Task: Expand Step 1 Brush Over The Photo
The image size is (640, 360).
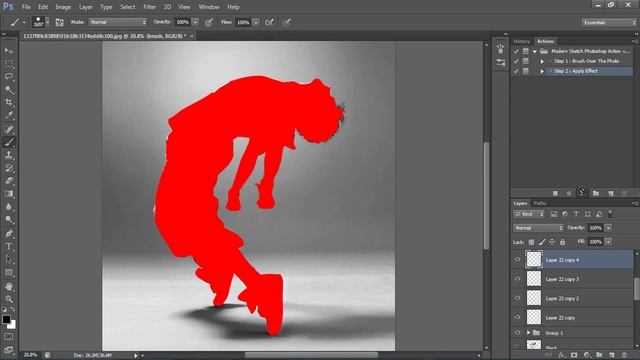Action: 542,61
